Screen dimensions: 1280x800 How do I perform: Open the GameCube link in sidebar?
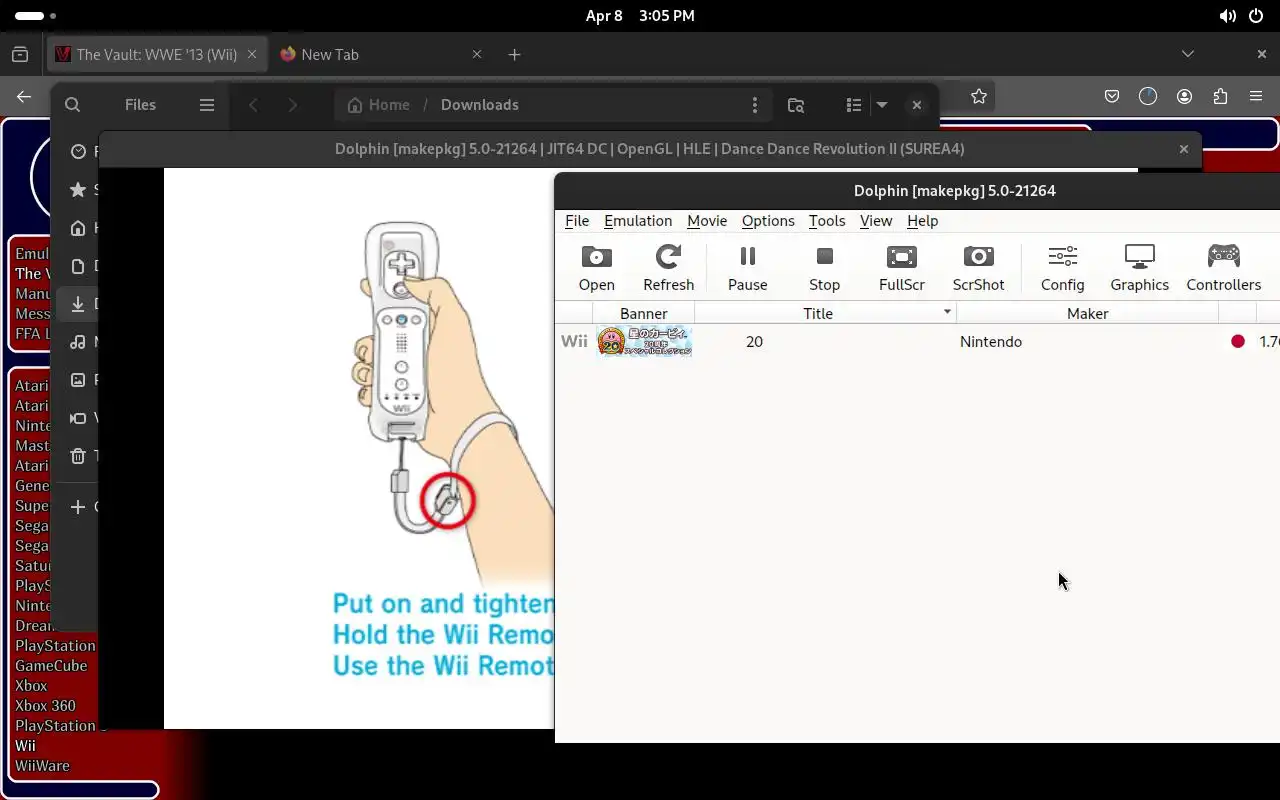point(51,666)
